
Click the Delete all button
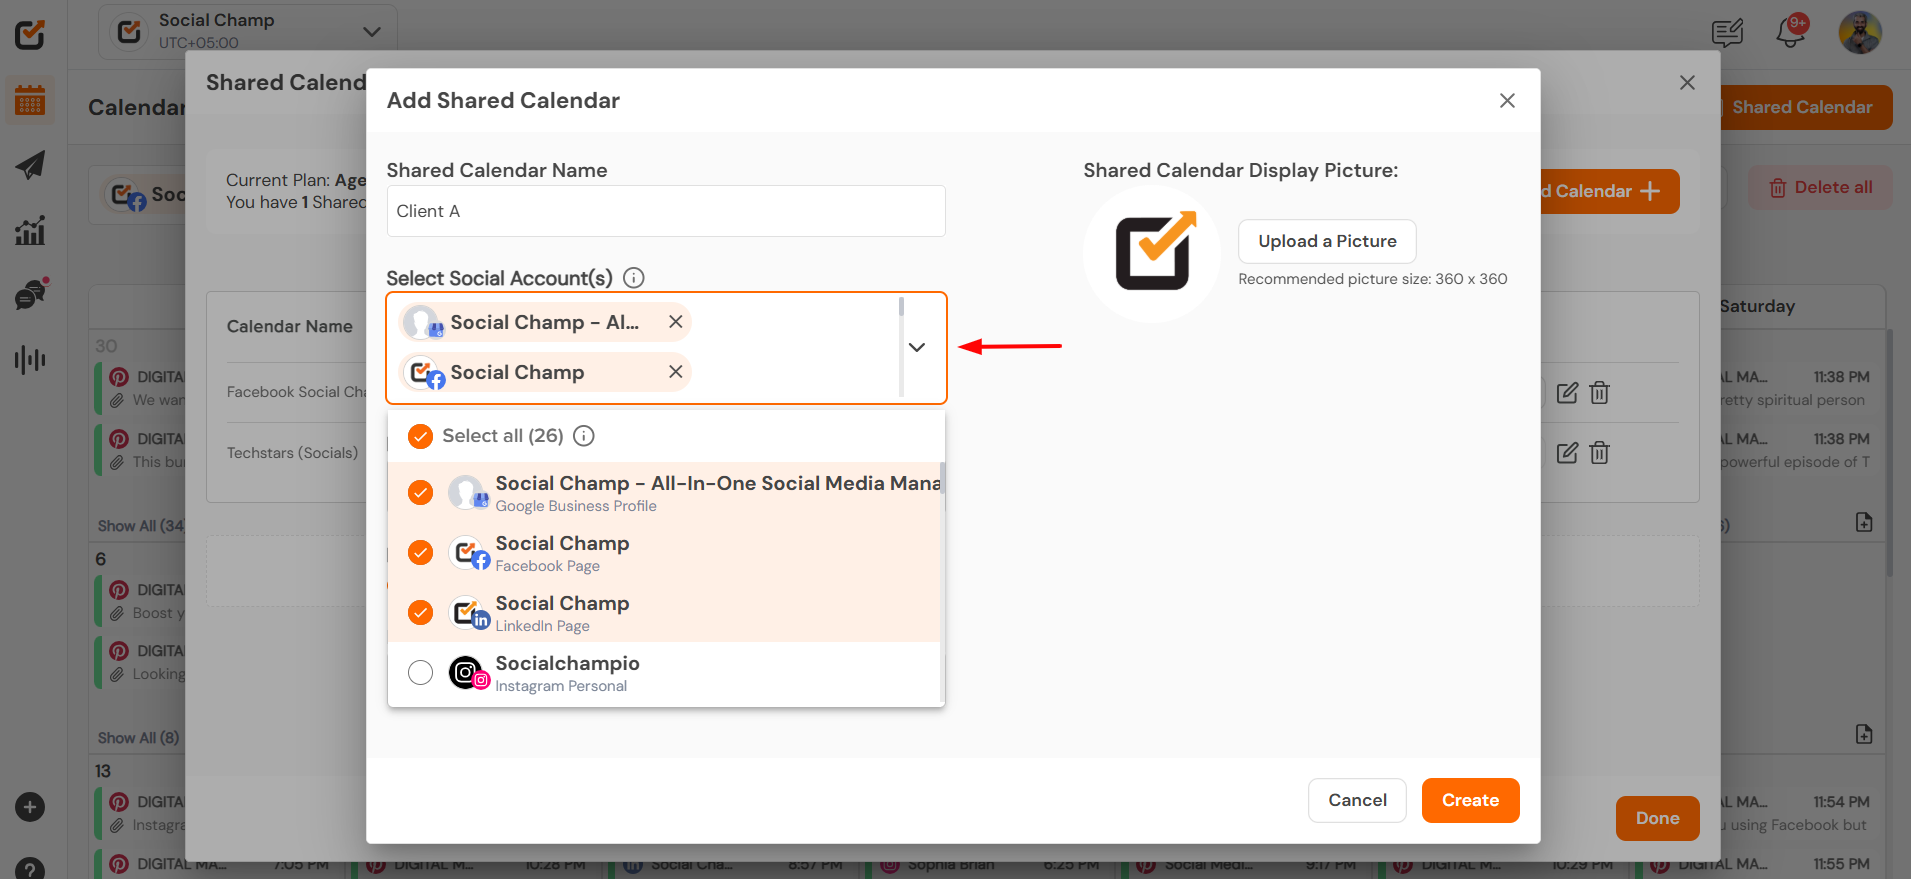tap(1820, 187)
